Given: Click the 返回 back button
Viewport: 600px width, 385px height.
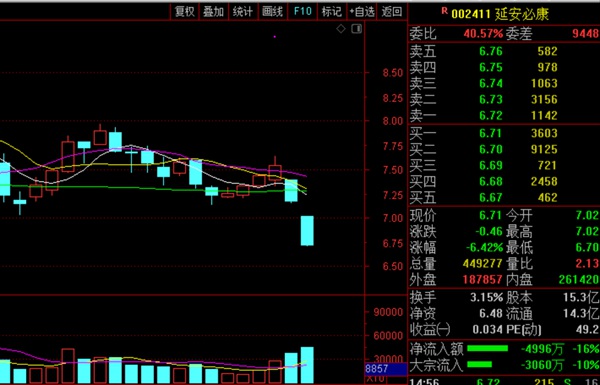Looking at the screenshot, I should point(391,11).
